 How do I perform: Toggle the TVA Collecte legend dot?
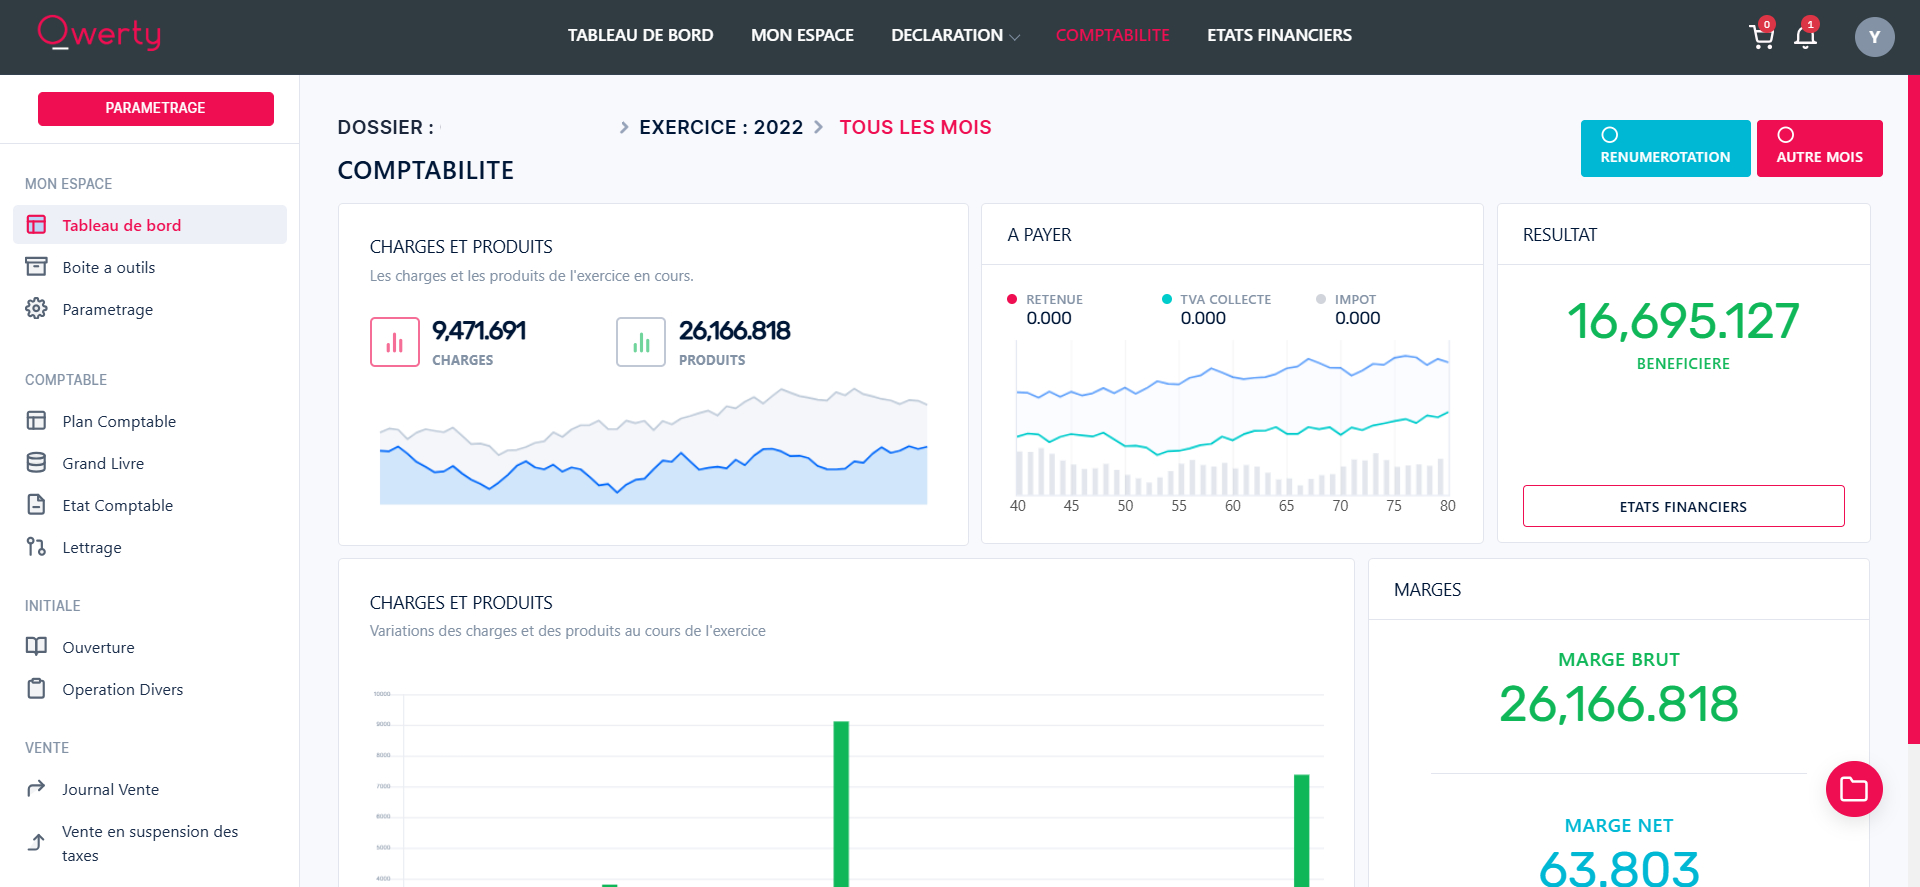click(1166, 299)
